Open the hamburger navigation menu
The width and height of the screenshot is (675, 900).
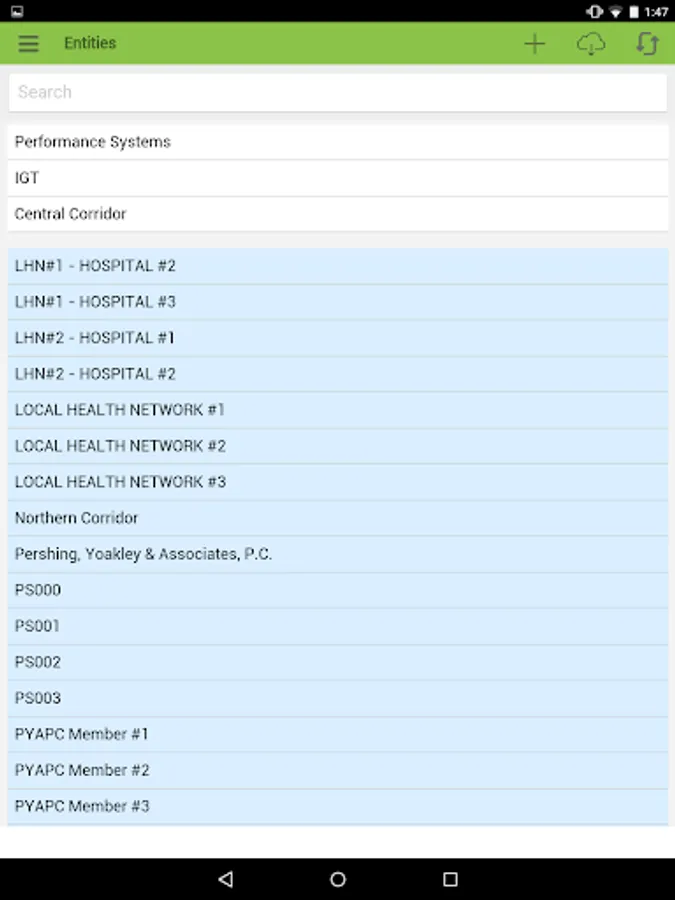tap(28, 44)
